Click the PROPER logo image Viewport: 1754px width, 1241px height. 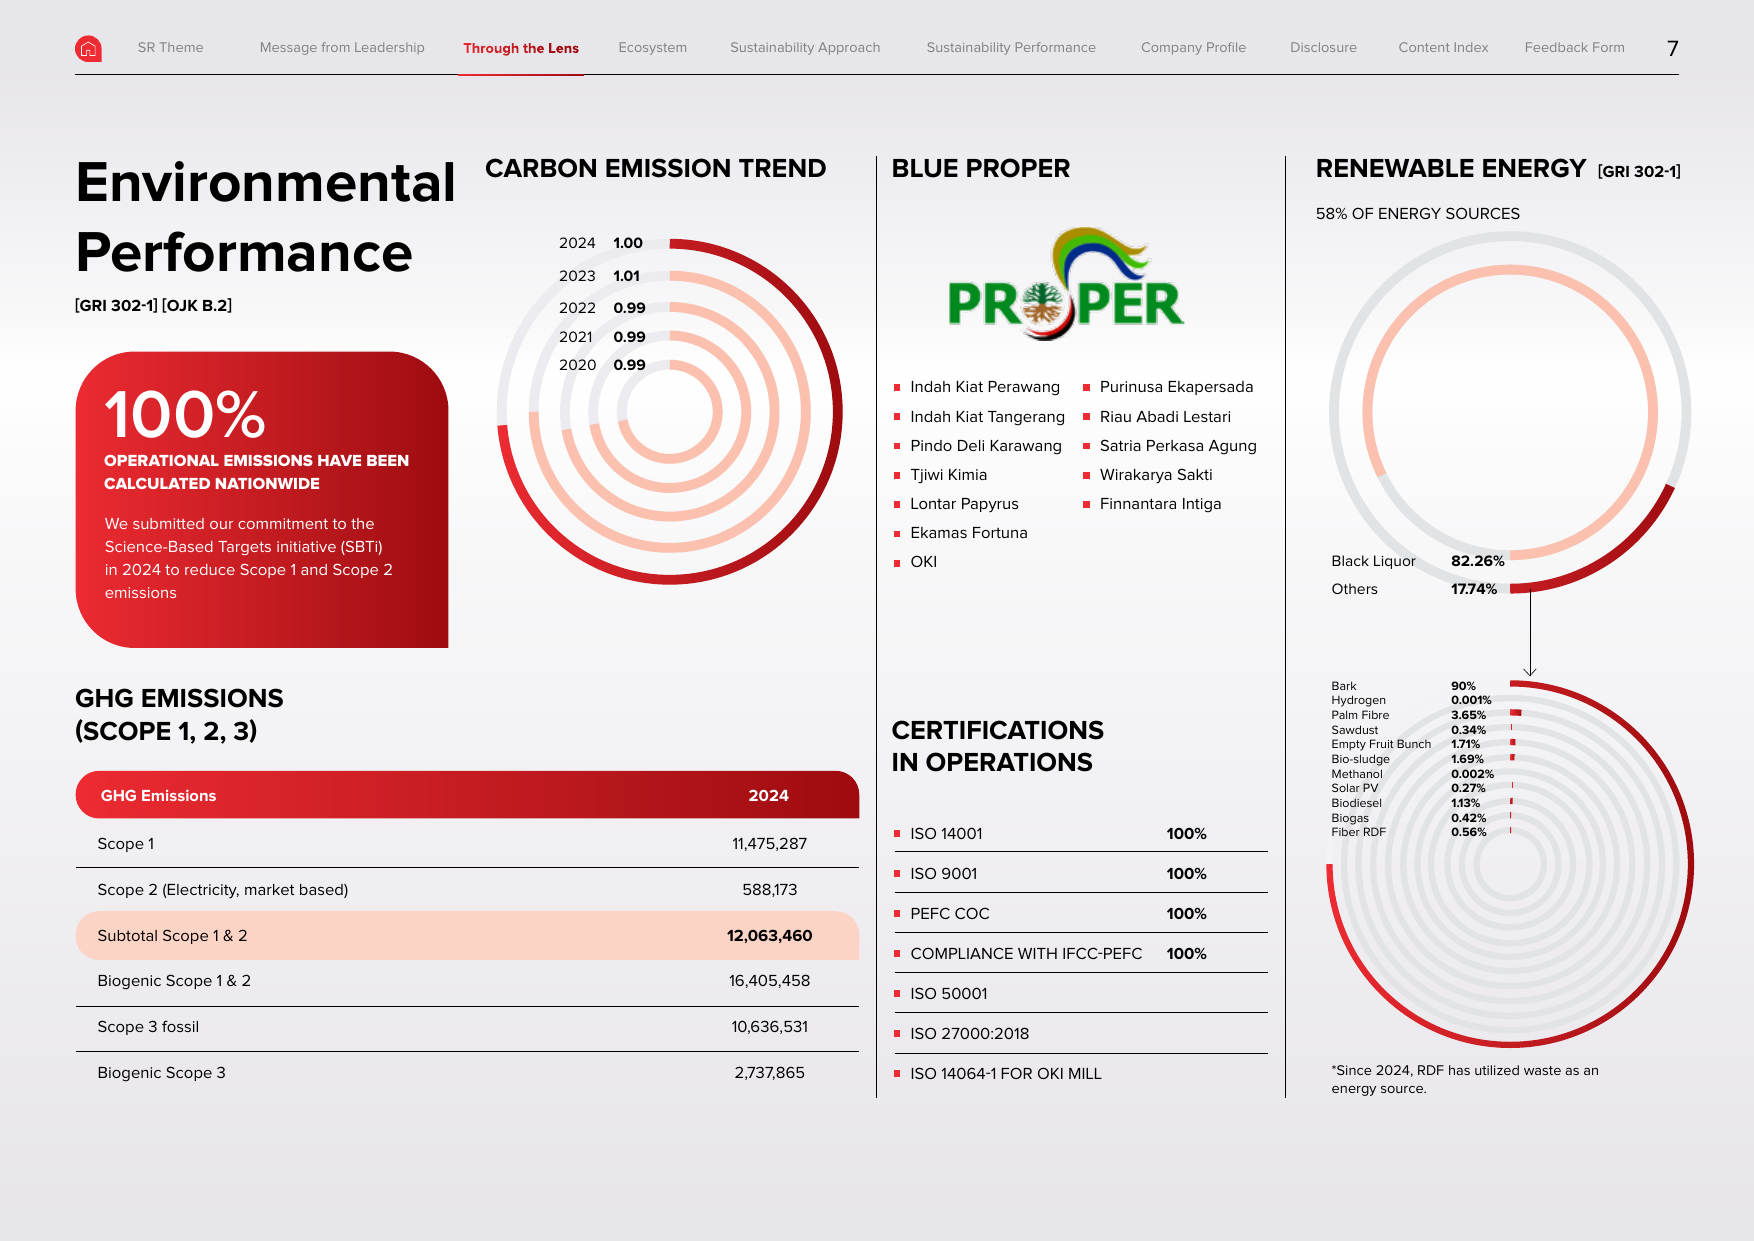1066,284
